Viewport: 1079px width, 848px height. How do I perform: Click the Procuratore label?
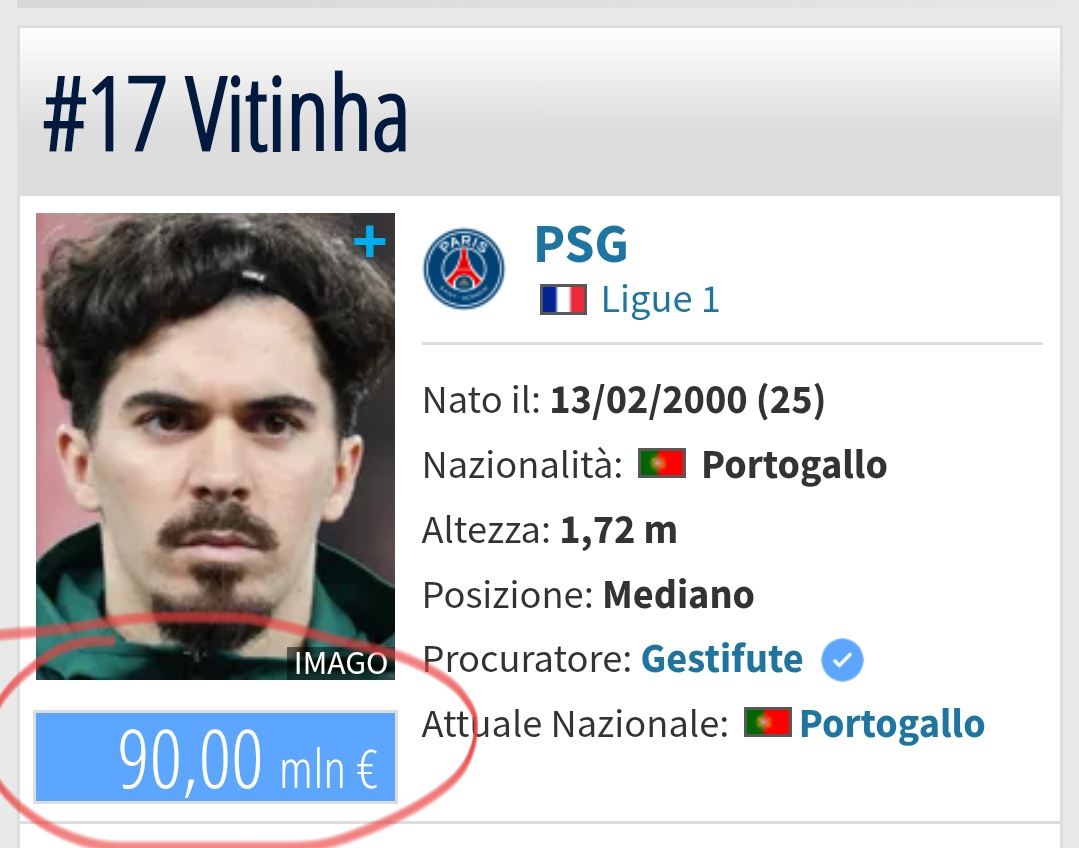pos(527,659)
